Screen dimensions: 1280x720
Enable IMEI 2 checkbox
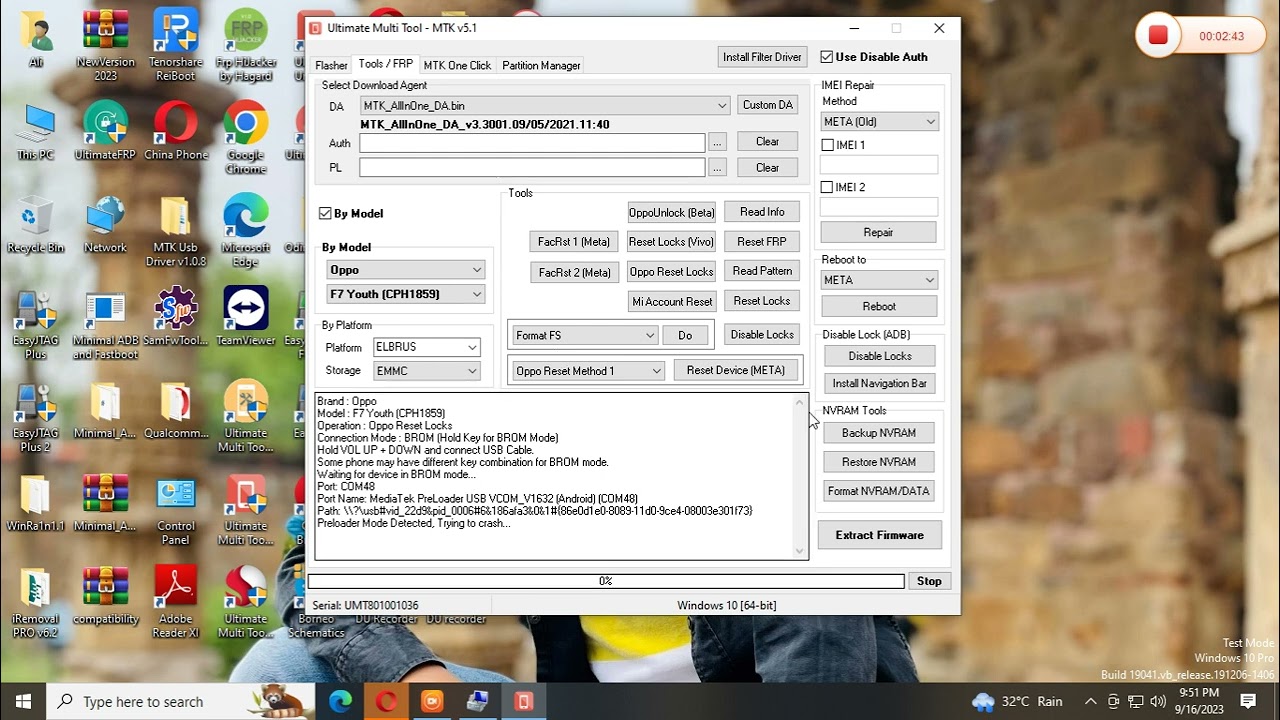click(x=827, y=187)
